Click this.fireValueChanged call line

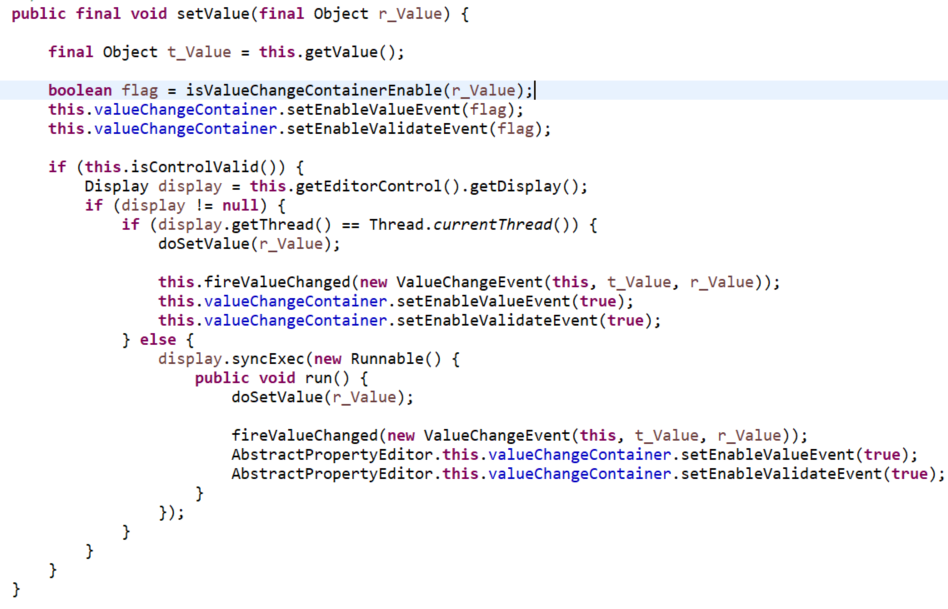click(x=469, y=282)
